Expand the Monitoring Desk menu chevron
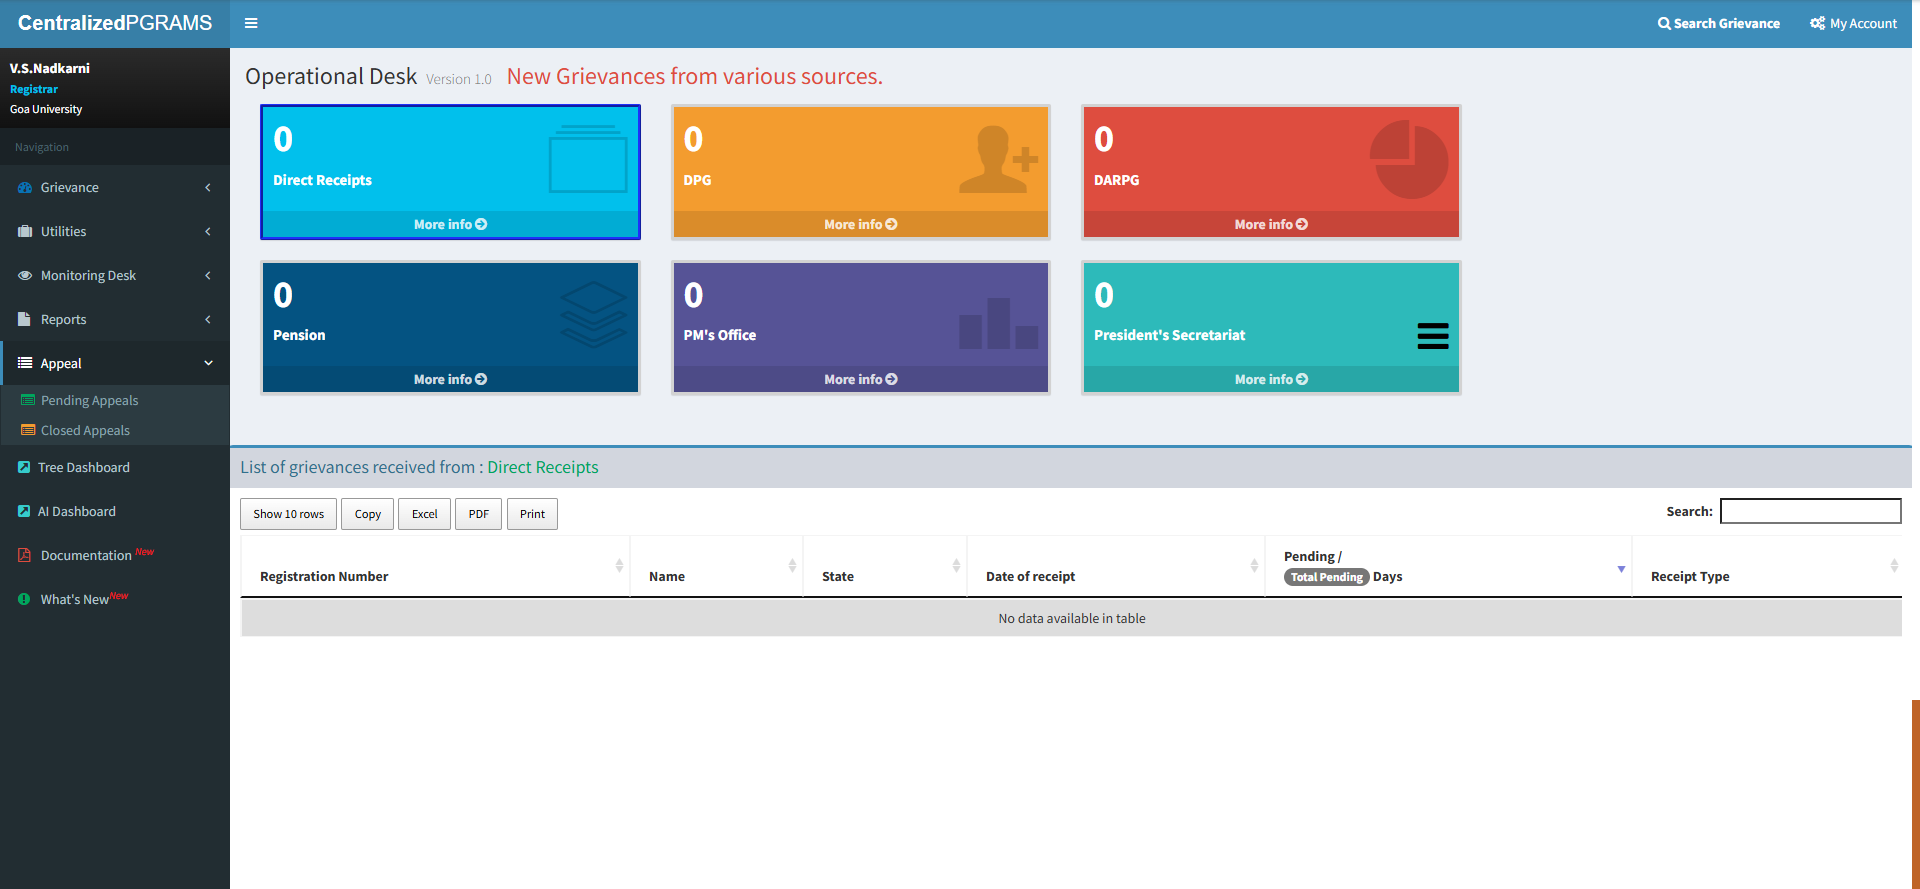1920x889 pixels. point(208,276)
